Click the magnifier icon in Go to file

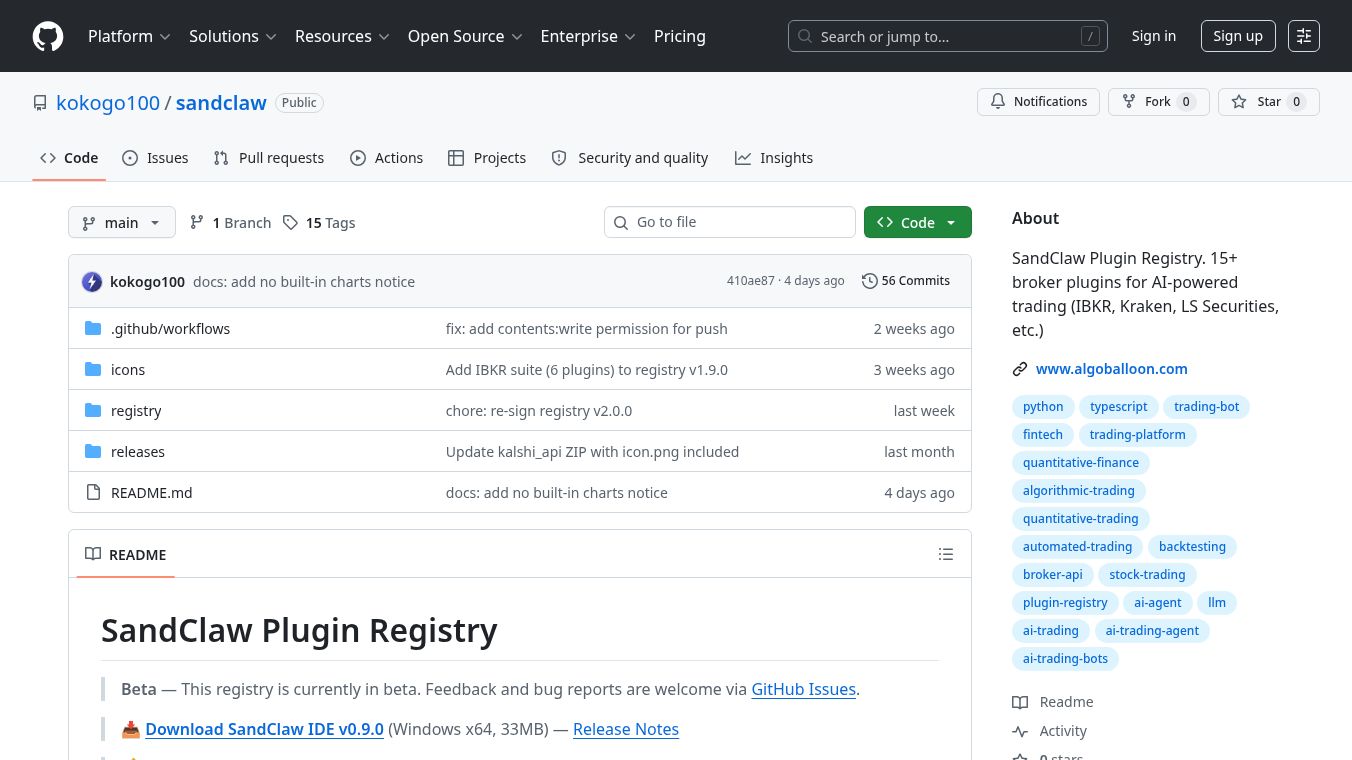[621, 222]
